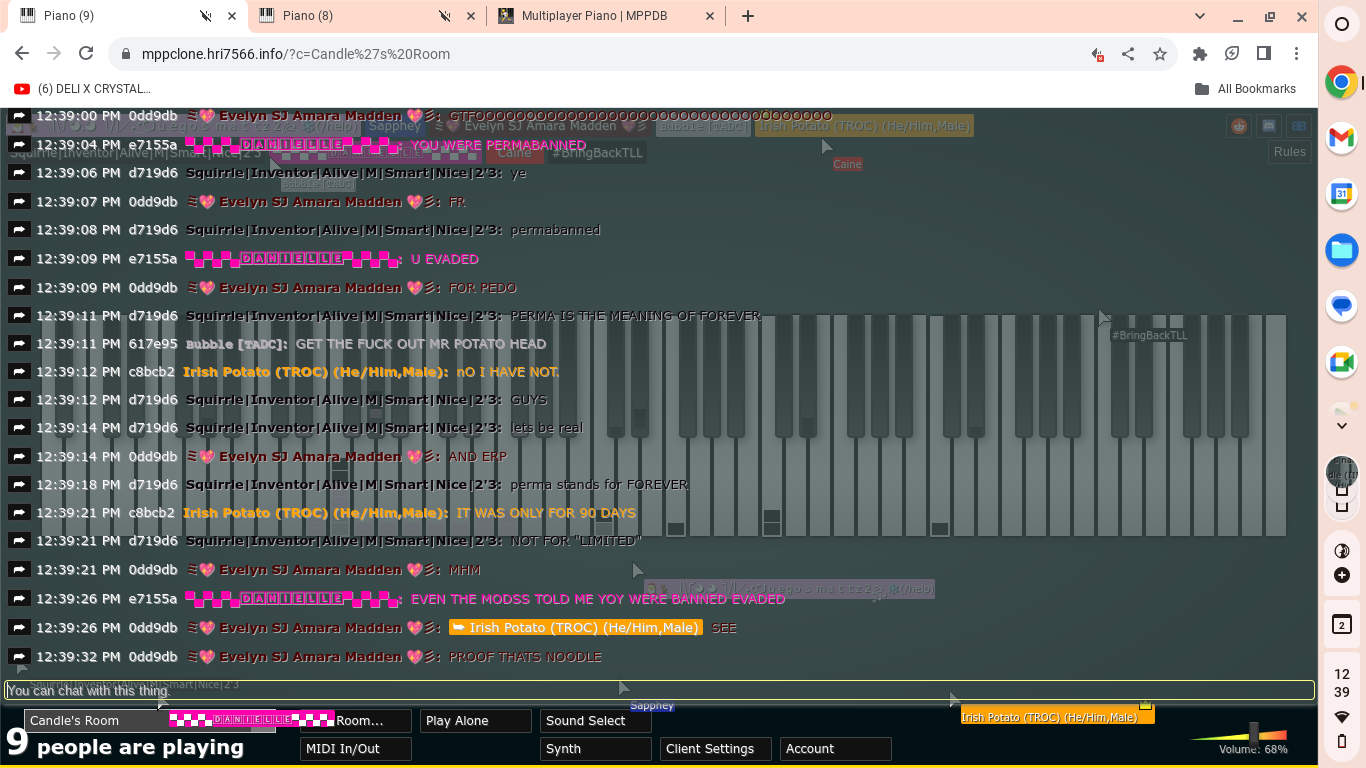
Task: Open the All Bookmarks folder
Action: point(1245,89)
